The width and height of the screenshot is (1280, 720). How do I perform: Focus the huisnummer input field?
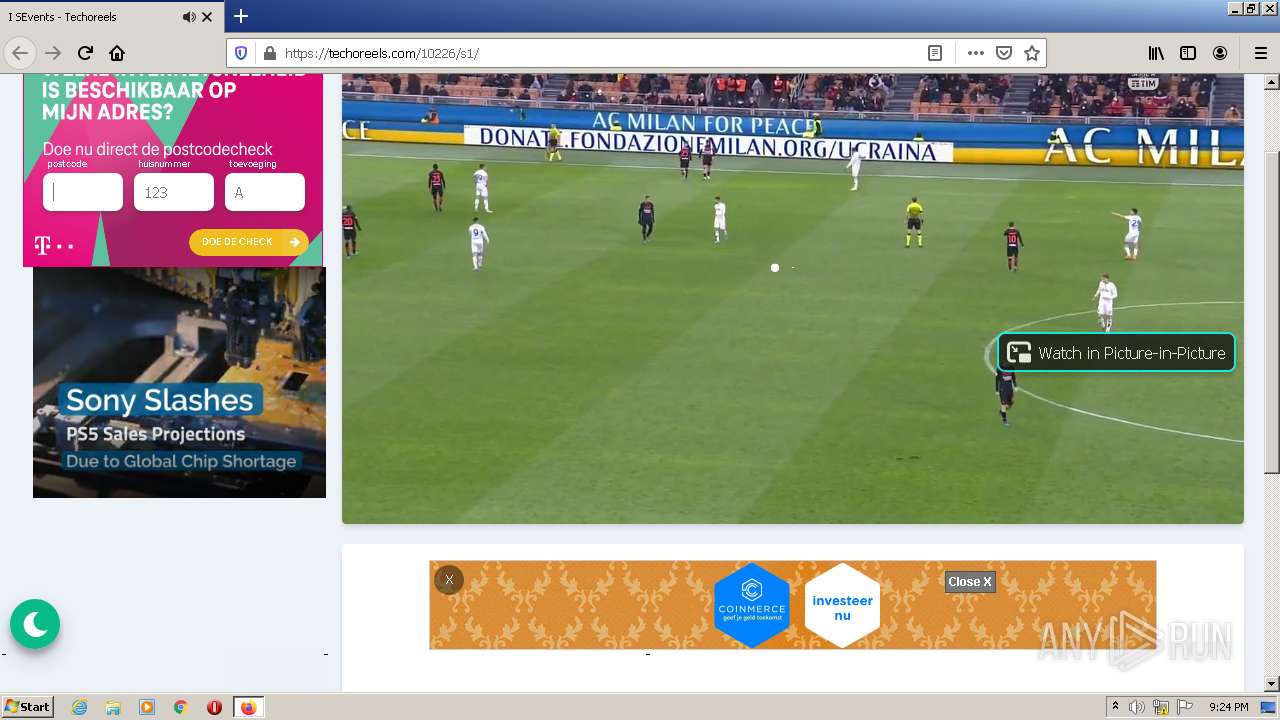(x=174, y=192)
